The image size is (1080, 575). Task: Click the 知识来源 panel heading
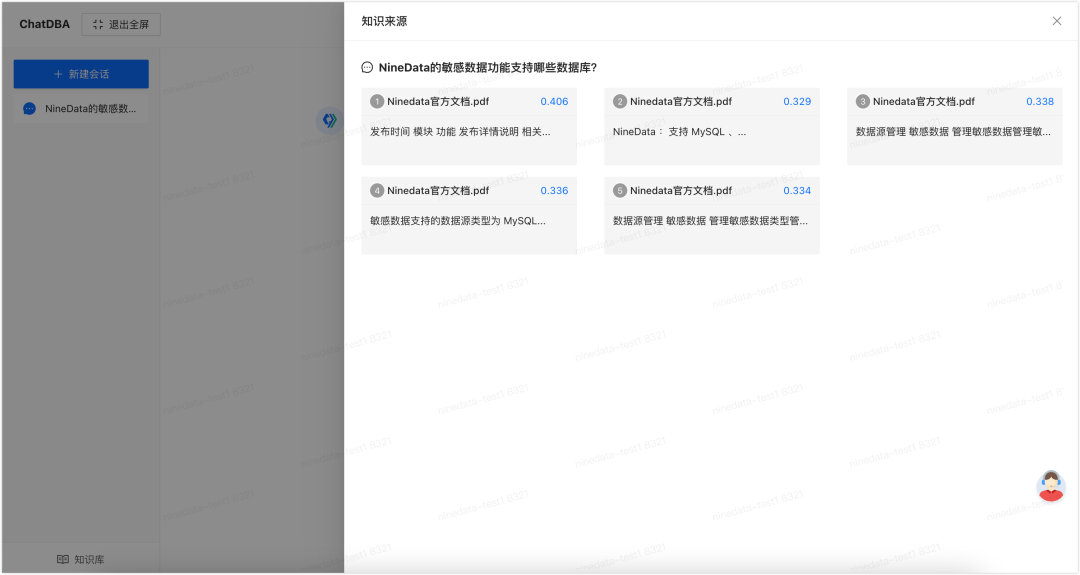384,21
